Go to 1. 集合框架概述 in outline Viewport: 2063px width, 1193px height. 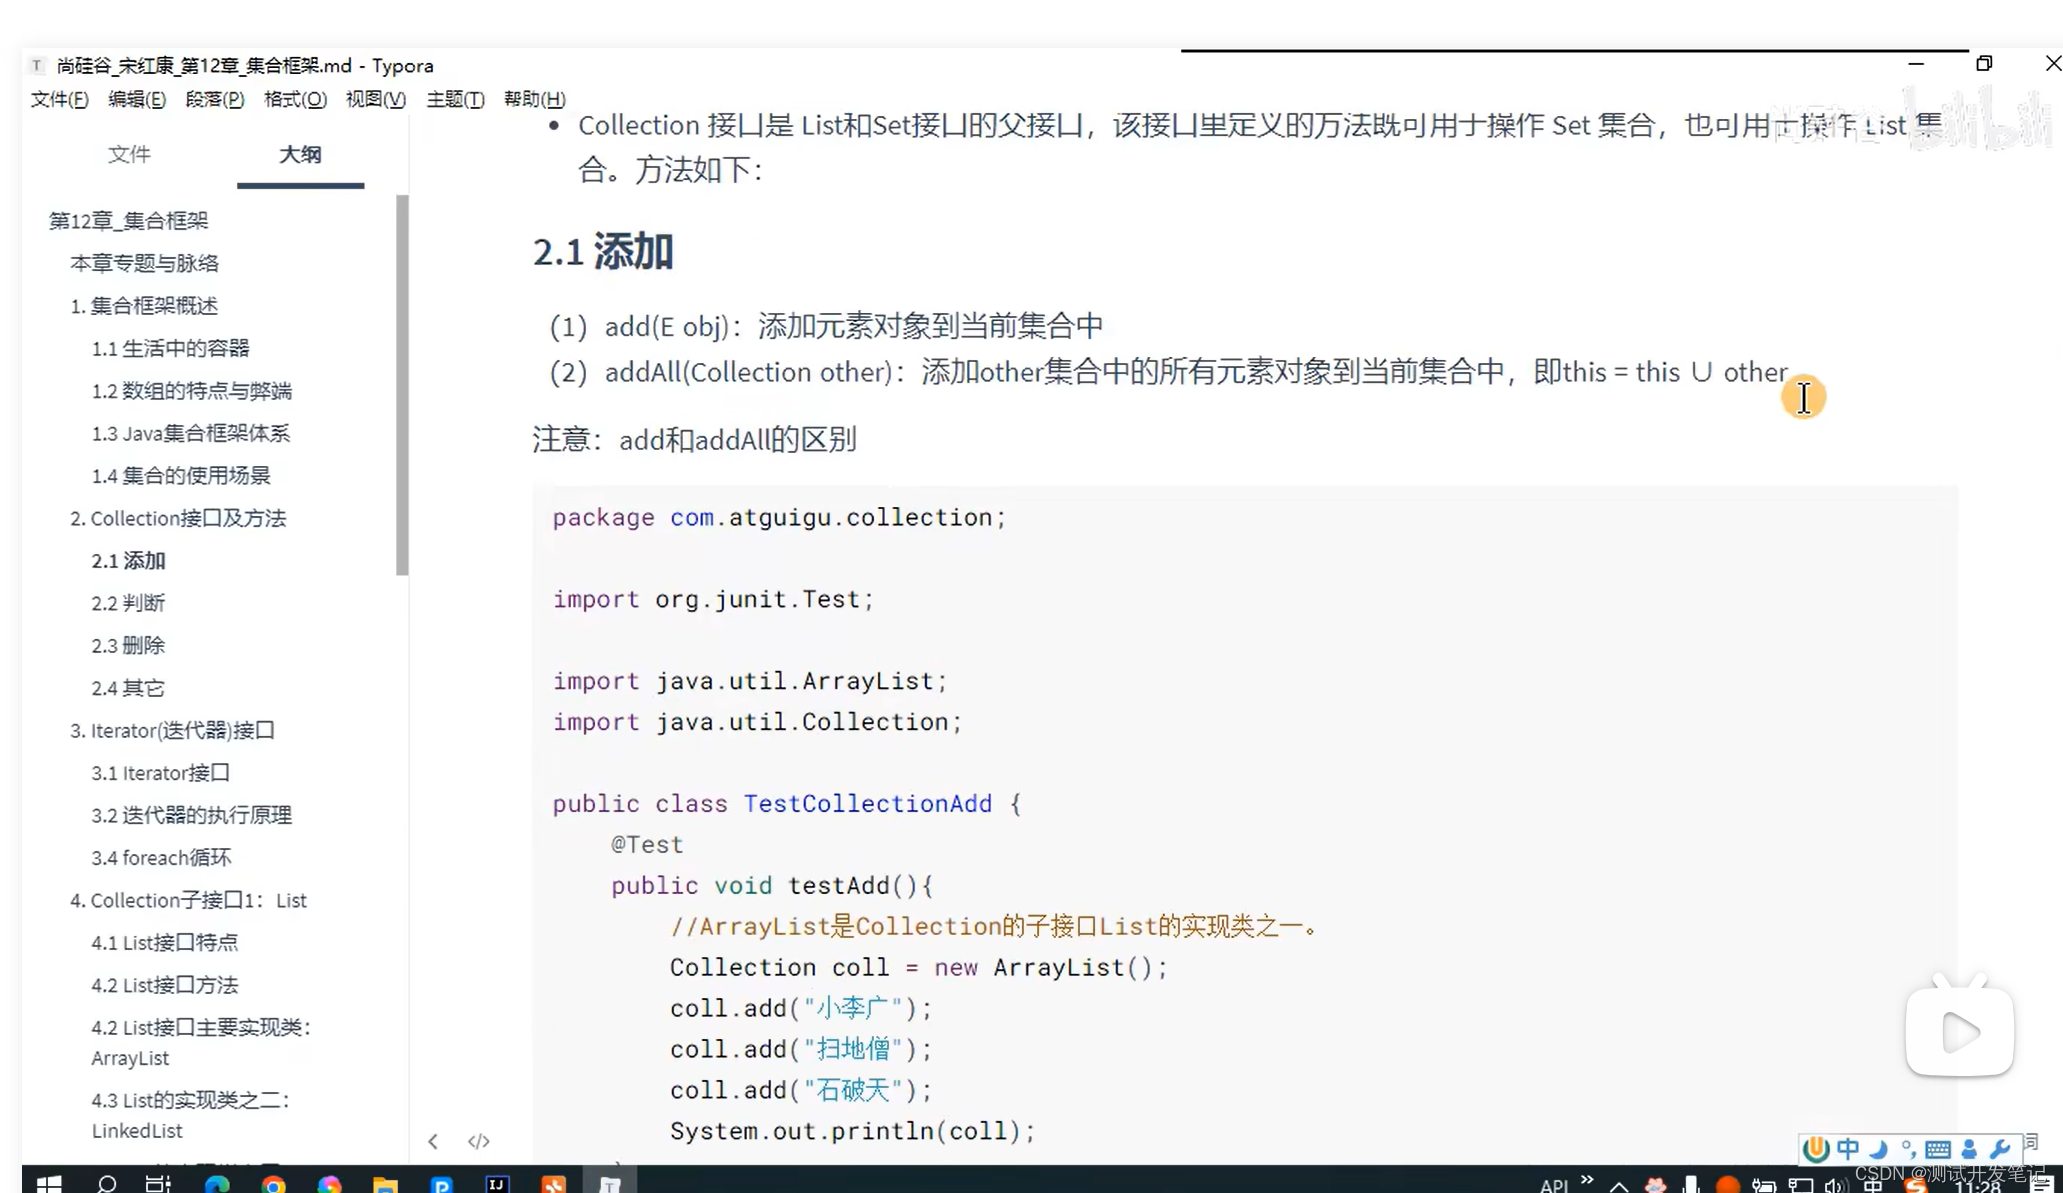(144, 306)
